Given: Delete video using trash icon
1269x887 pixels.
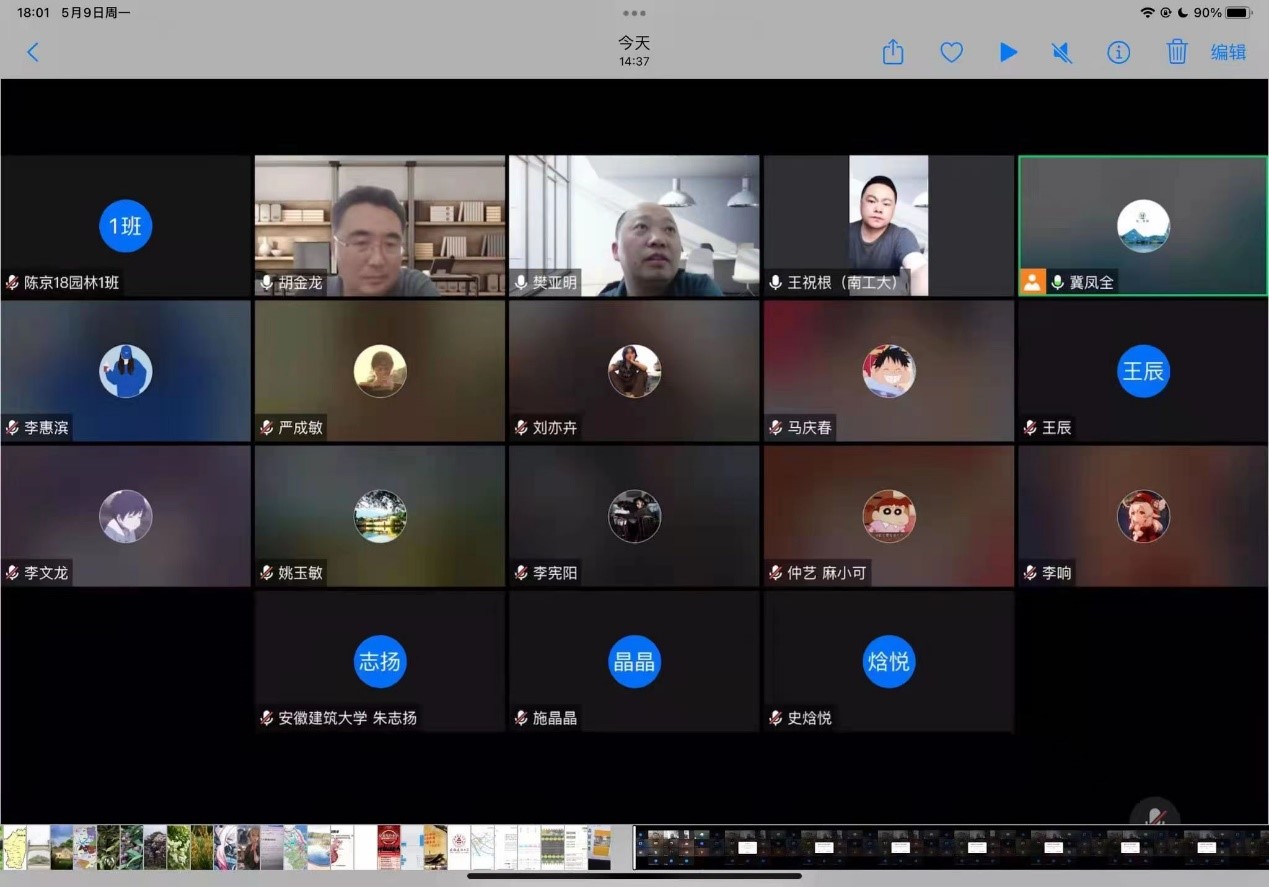Looking at the screenshot, I should (1177, 52).
